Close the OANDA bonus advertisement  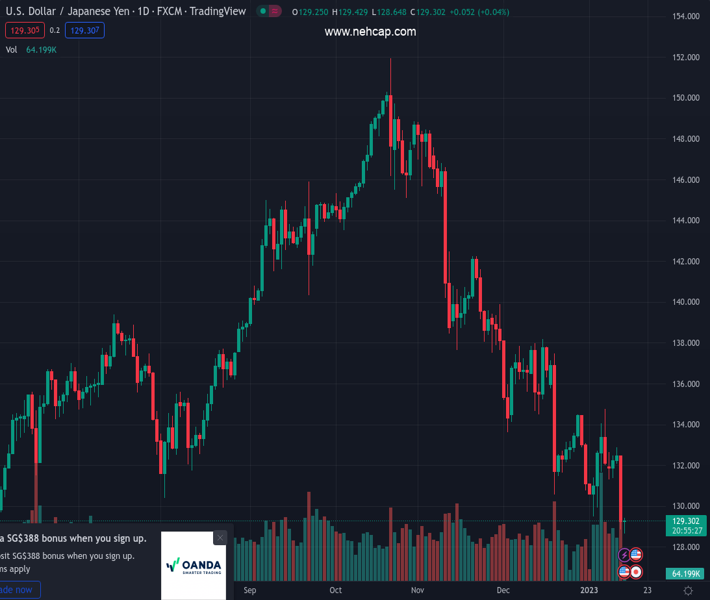(x=221, y=538)
